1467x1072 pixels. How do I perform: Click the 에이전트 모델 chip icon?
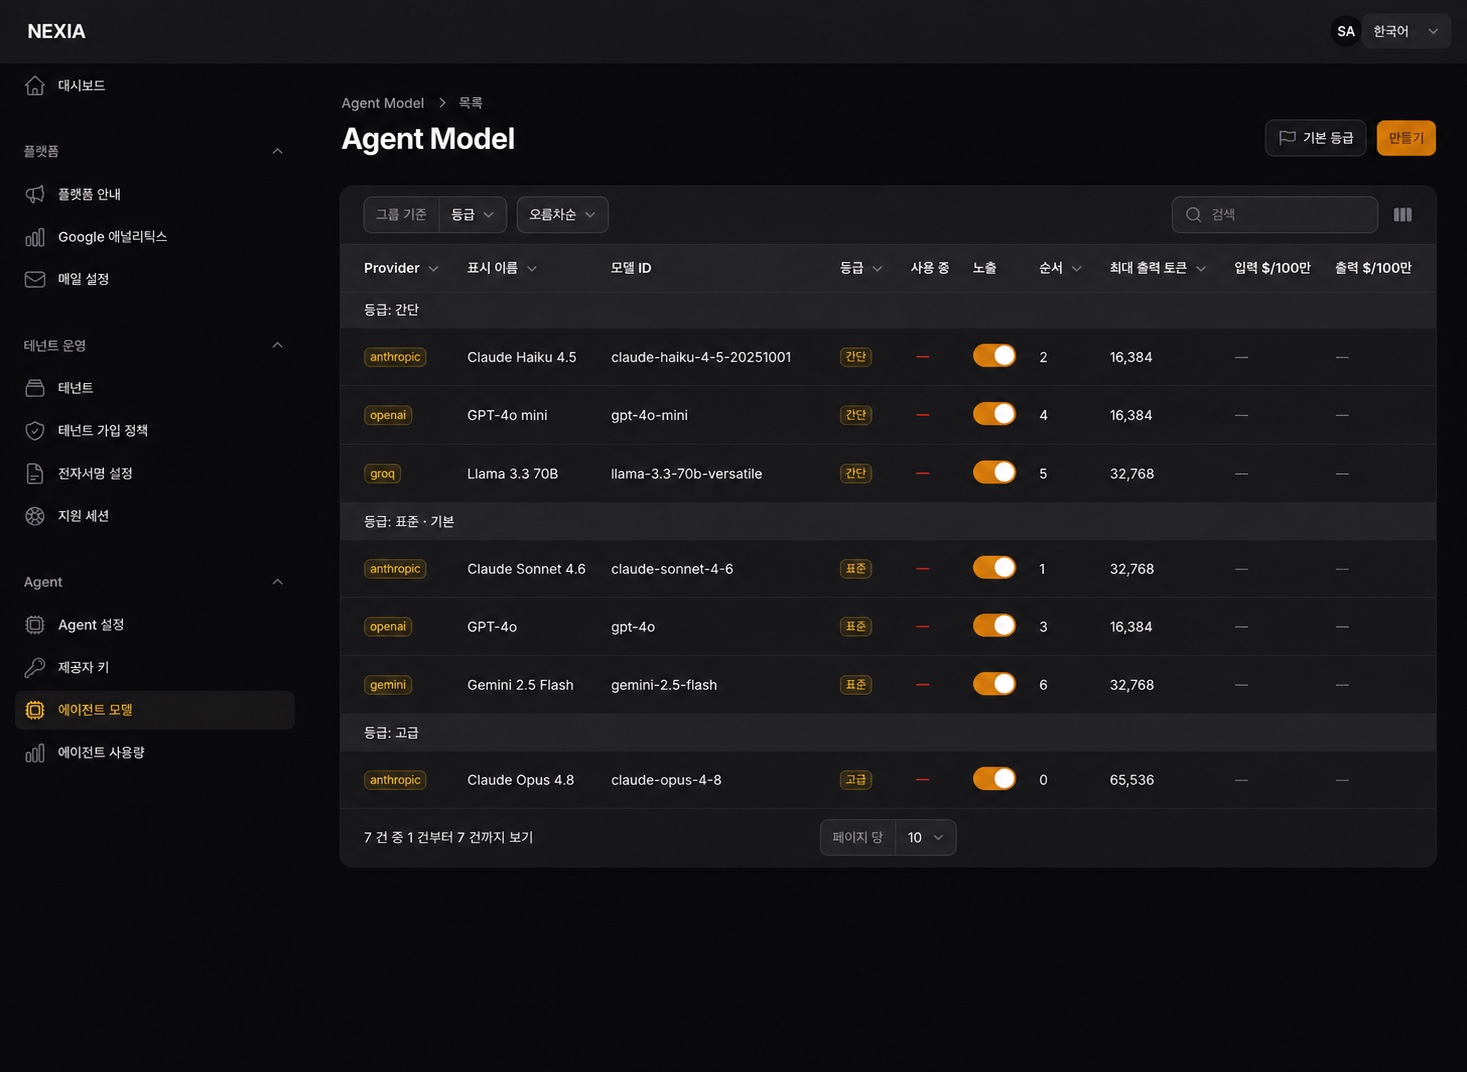[35, 710]
